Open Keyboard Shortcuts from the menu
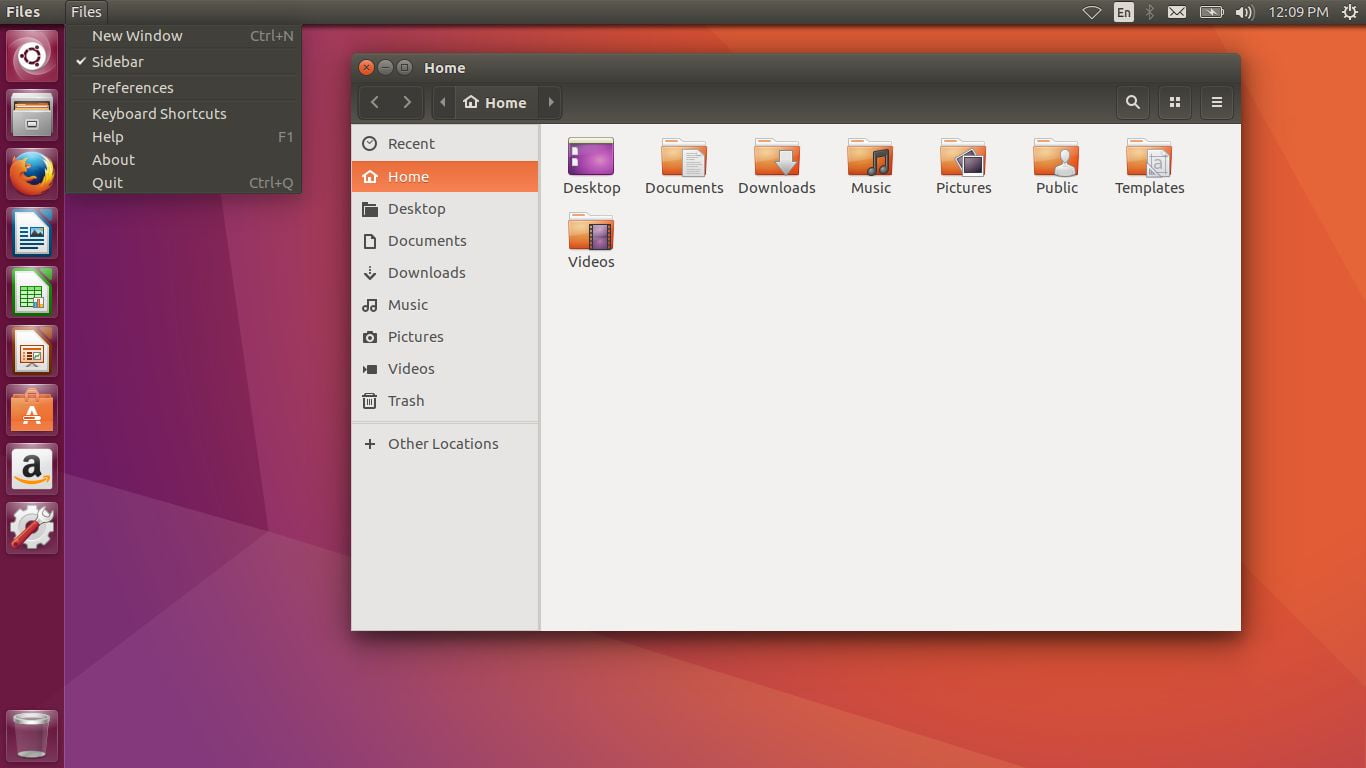Viewport: 1366px width, 768px height. [158, 113]
